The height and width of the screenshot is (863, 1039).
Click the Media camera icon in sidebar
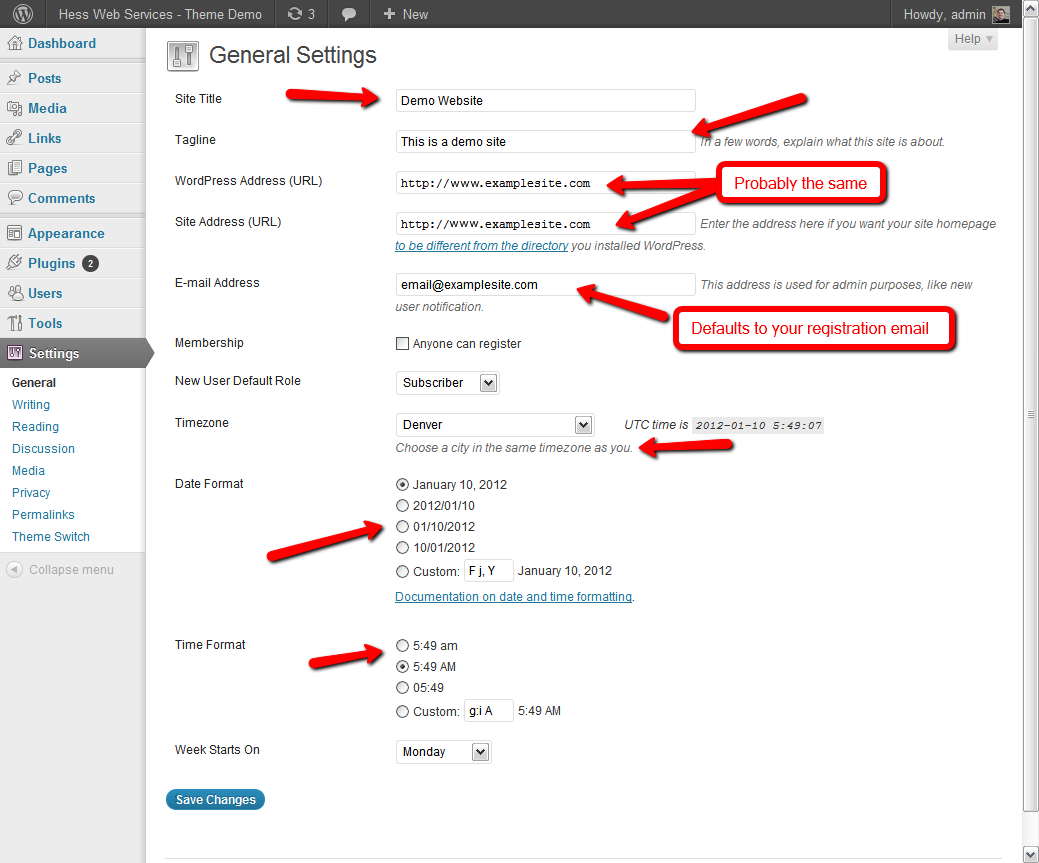click(15, 108)
